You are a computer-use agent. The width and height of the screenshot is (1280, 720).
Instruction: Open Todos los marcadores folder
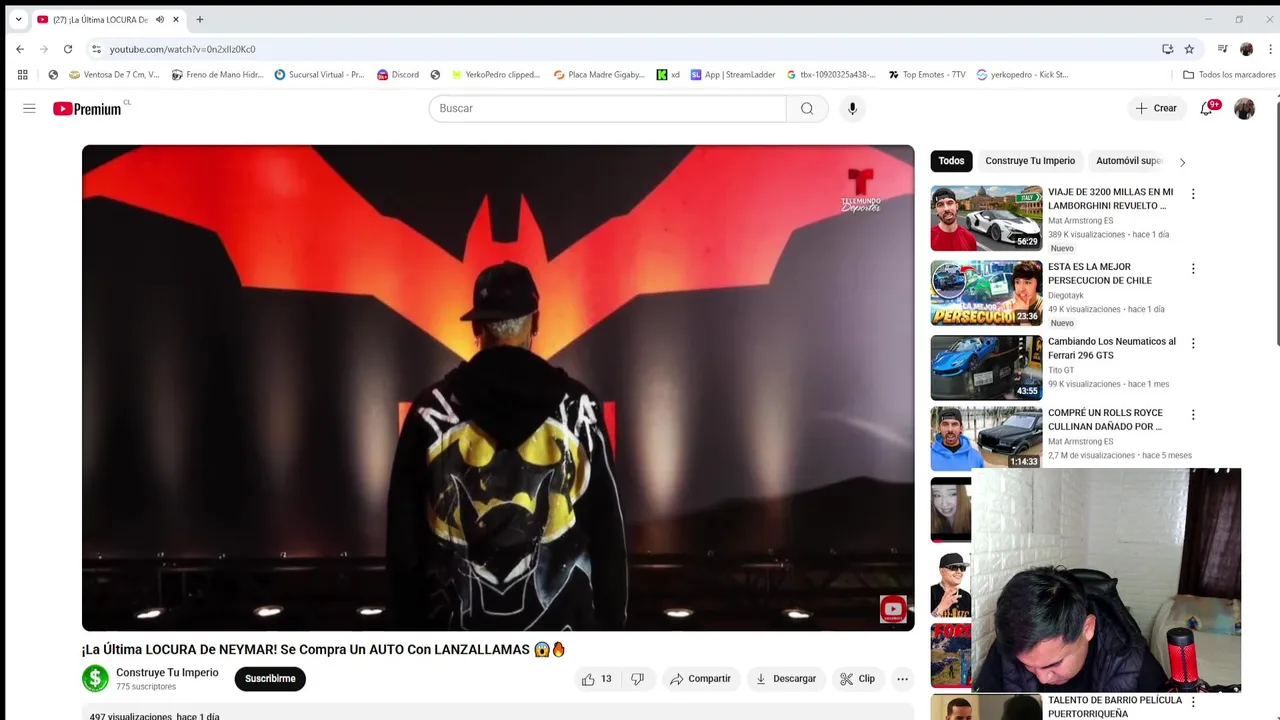coord(1229,74)
